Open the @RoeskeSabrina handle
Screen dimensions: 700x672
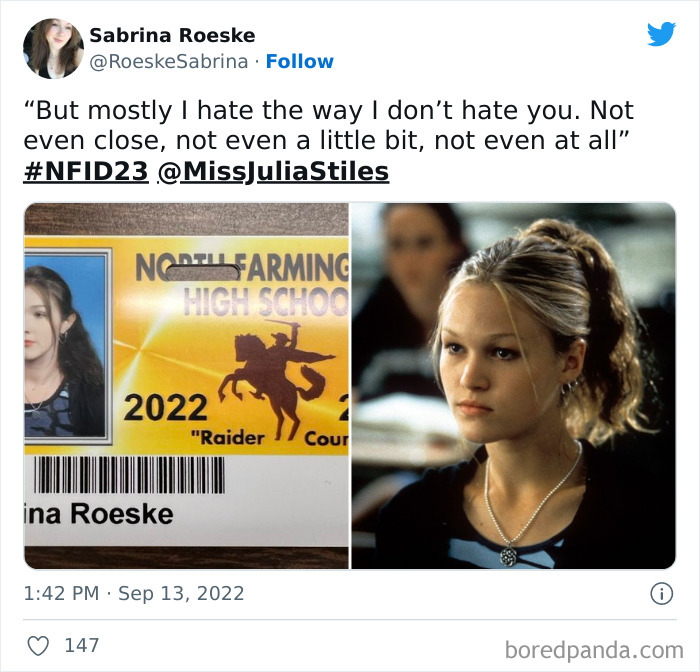click(x=169, y=62)
